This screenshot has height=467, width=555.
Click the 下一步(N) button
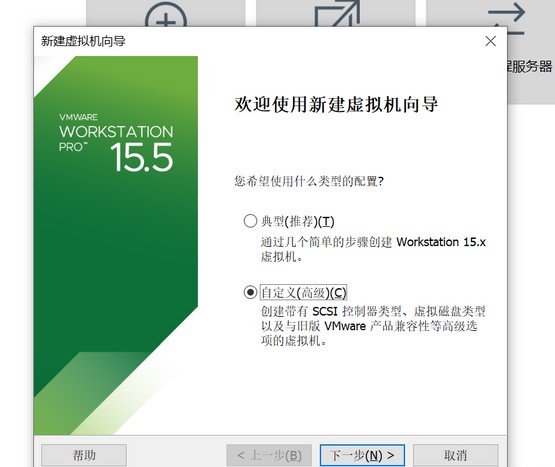click(362, 455)
